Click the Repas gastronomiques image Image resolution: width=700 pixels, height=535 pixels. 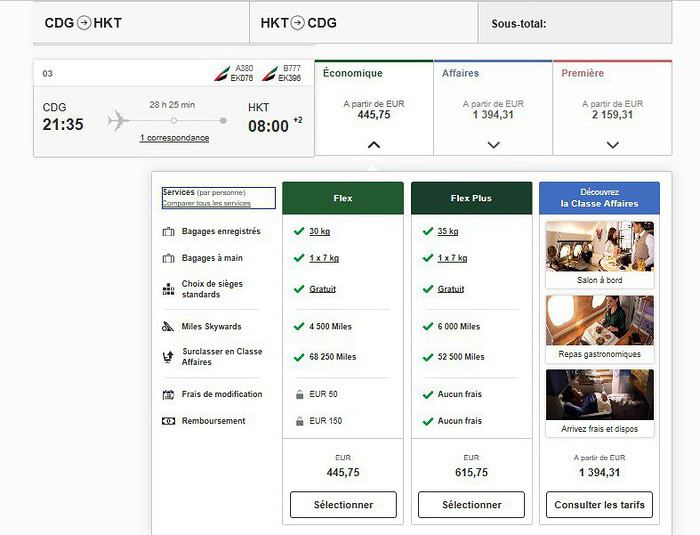point(600,320)
